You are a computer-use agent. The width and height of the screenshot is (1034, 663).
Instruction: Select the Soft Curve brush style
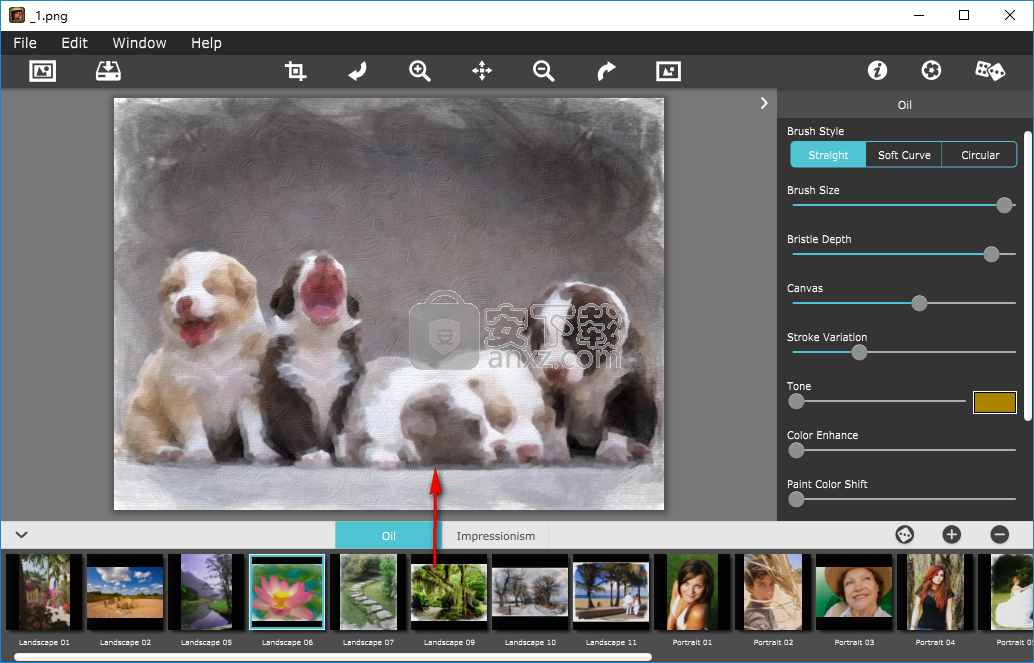coord(904,155)
